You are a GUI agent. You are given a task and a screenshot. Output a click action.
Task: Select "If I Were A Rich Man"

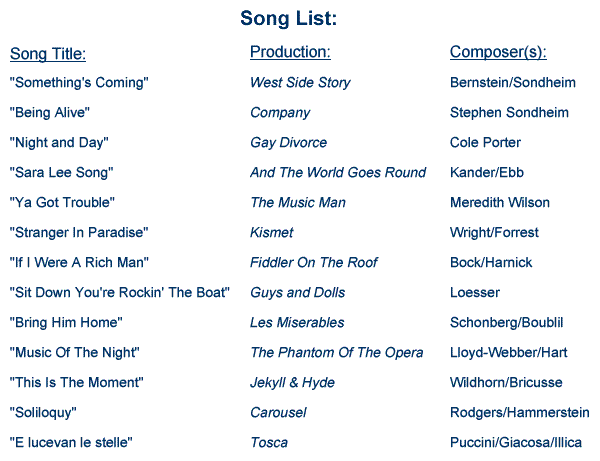pyautogui.click(x=79, y=263)
